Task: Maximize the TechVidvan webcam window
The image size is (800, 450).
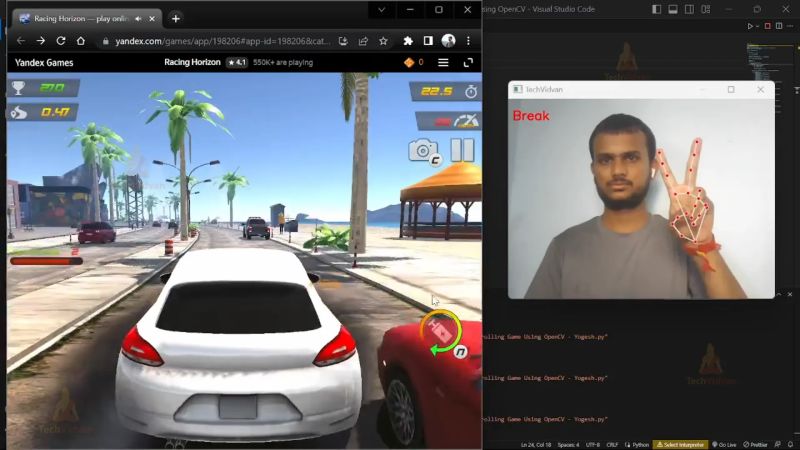Action: [x=731, y=89]
